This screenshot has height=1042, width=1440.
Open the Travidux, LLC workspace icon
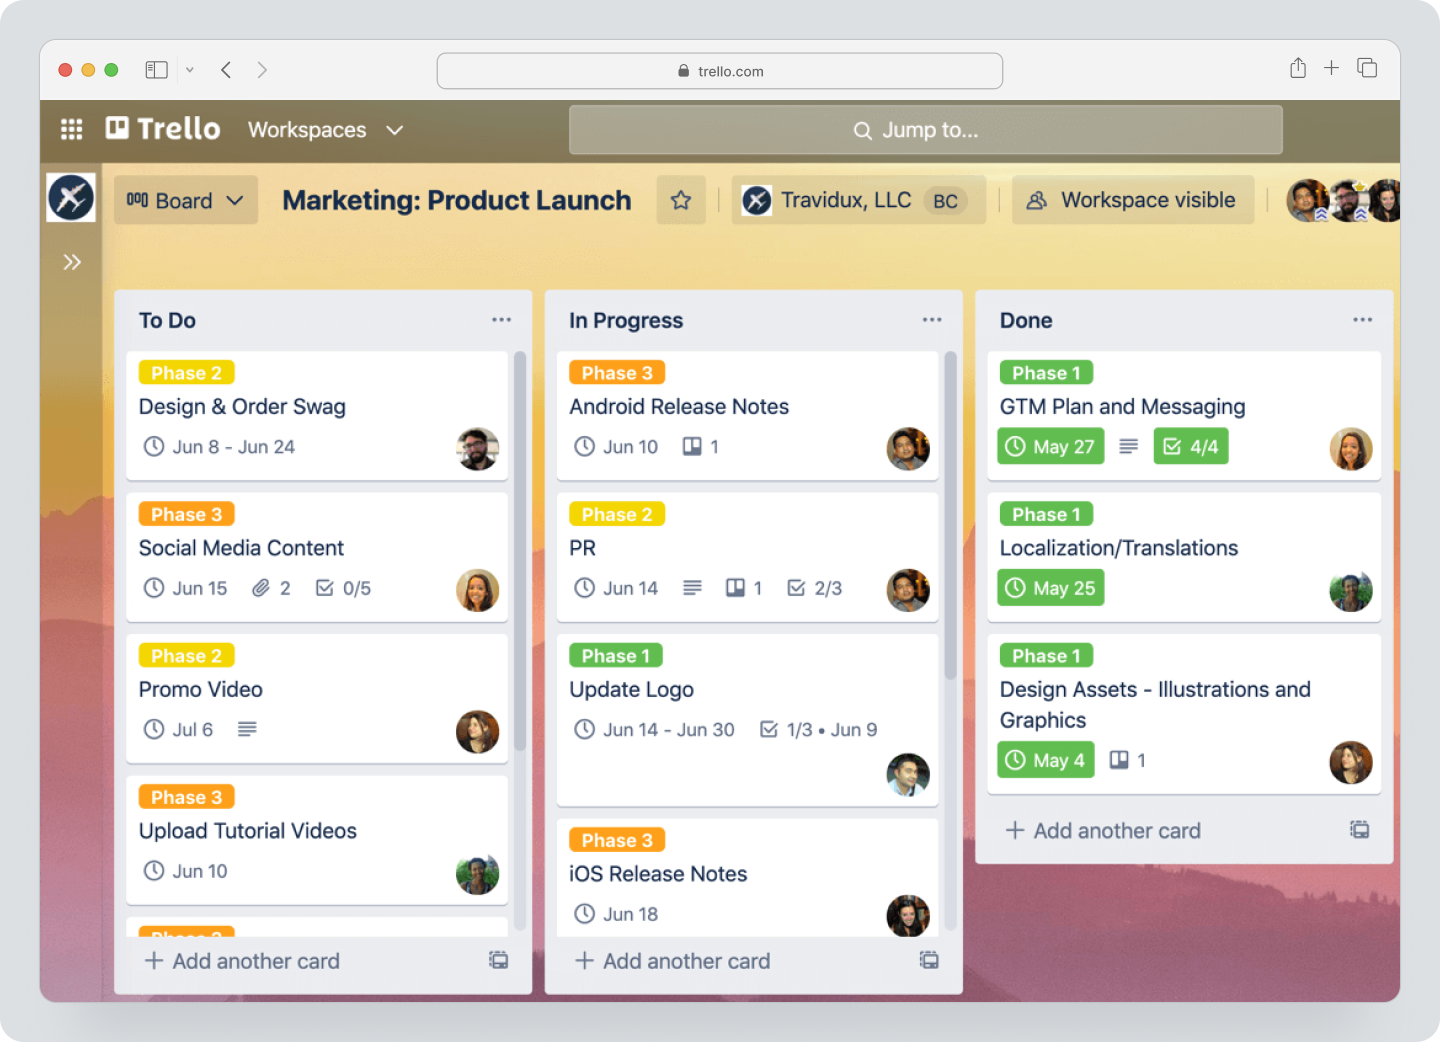coord(757,200)
